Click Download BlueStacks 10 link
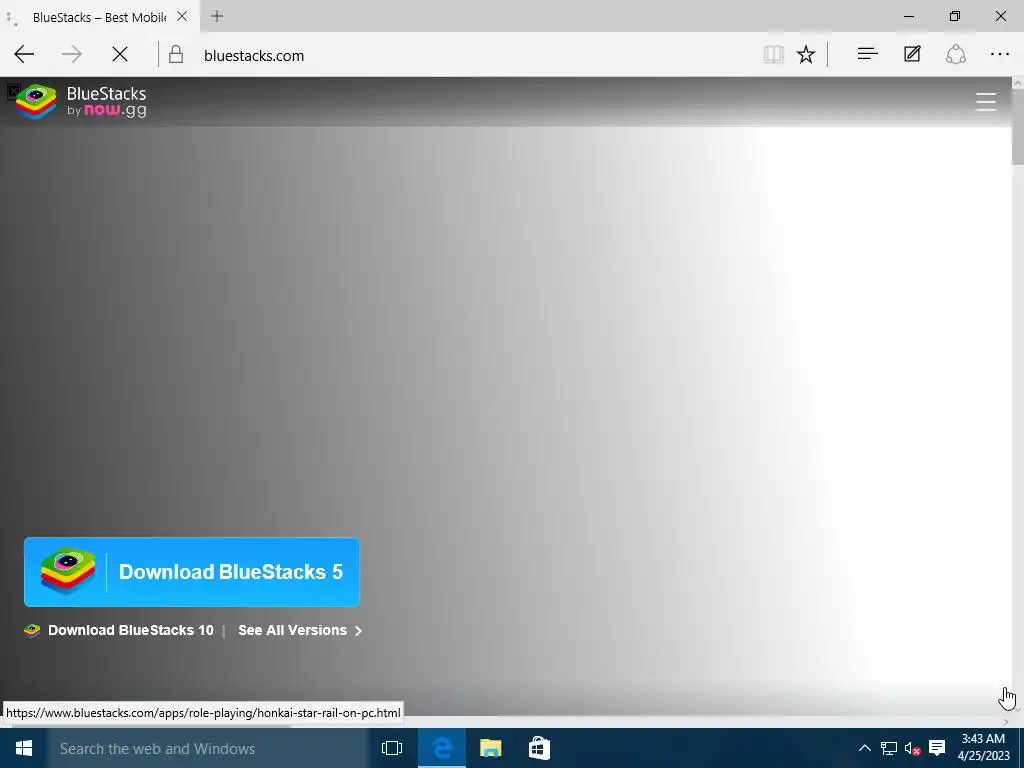The width and height of the screenshot is (1024, 768). (x=131, y=630)
